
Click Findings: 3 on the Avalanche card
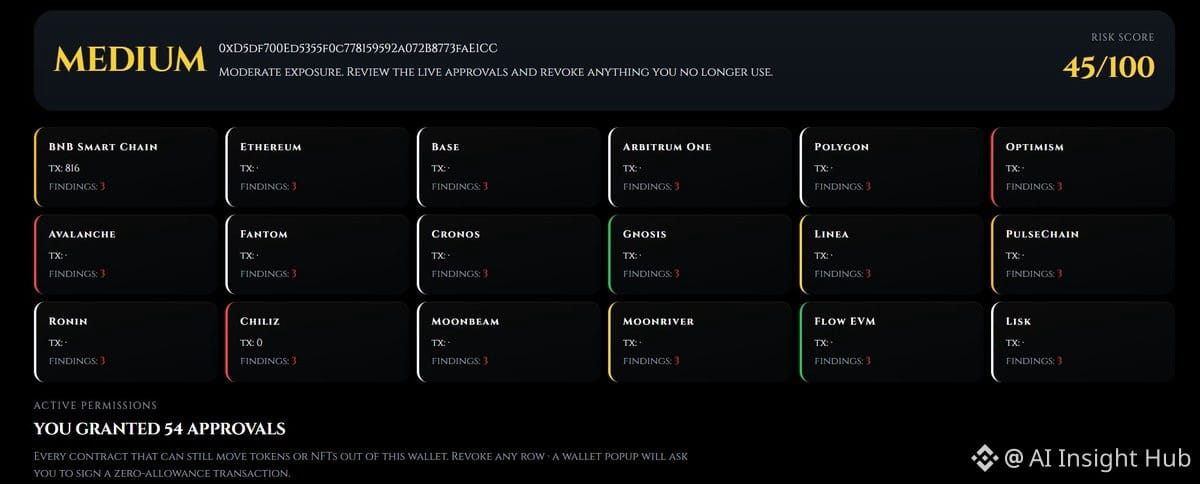pyautogui.click(x=77, y=274)
